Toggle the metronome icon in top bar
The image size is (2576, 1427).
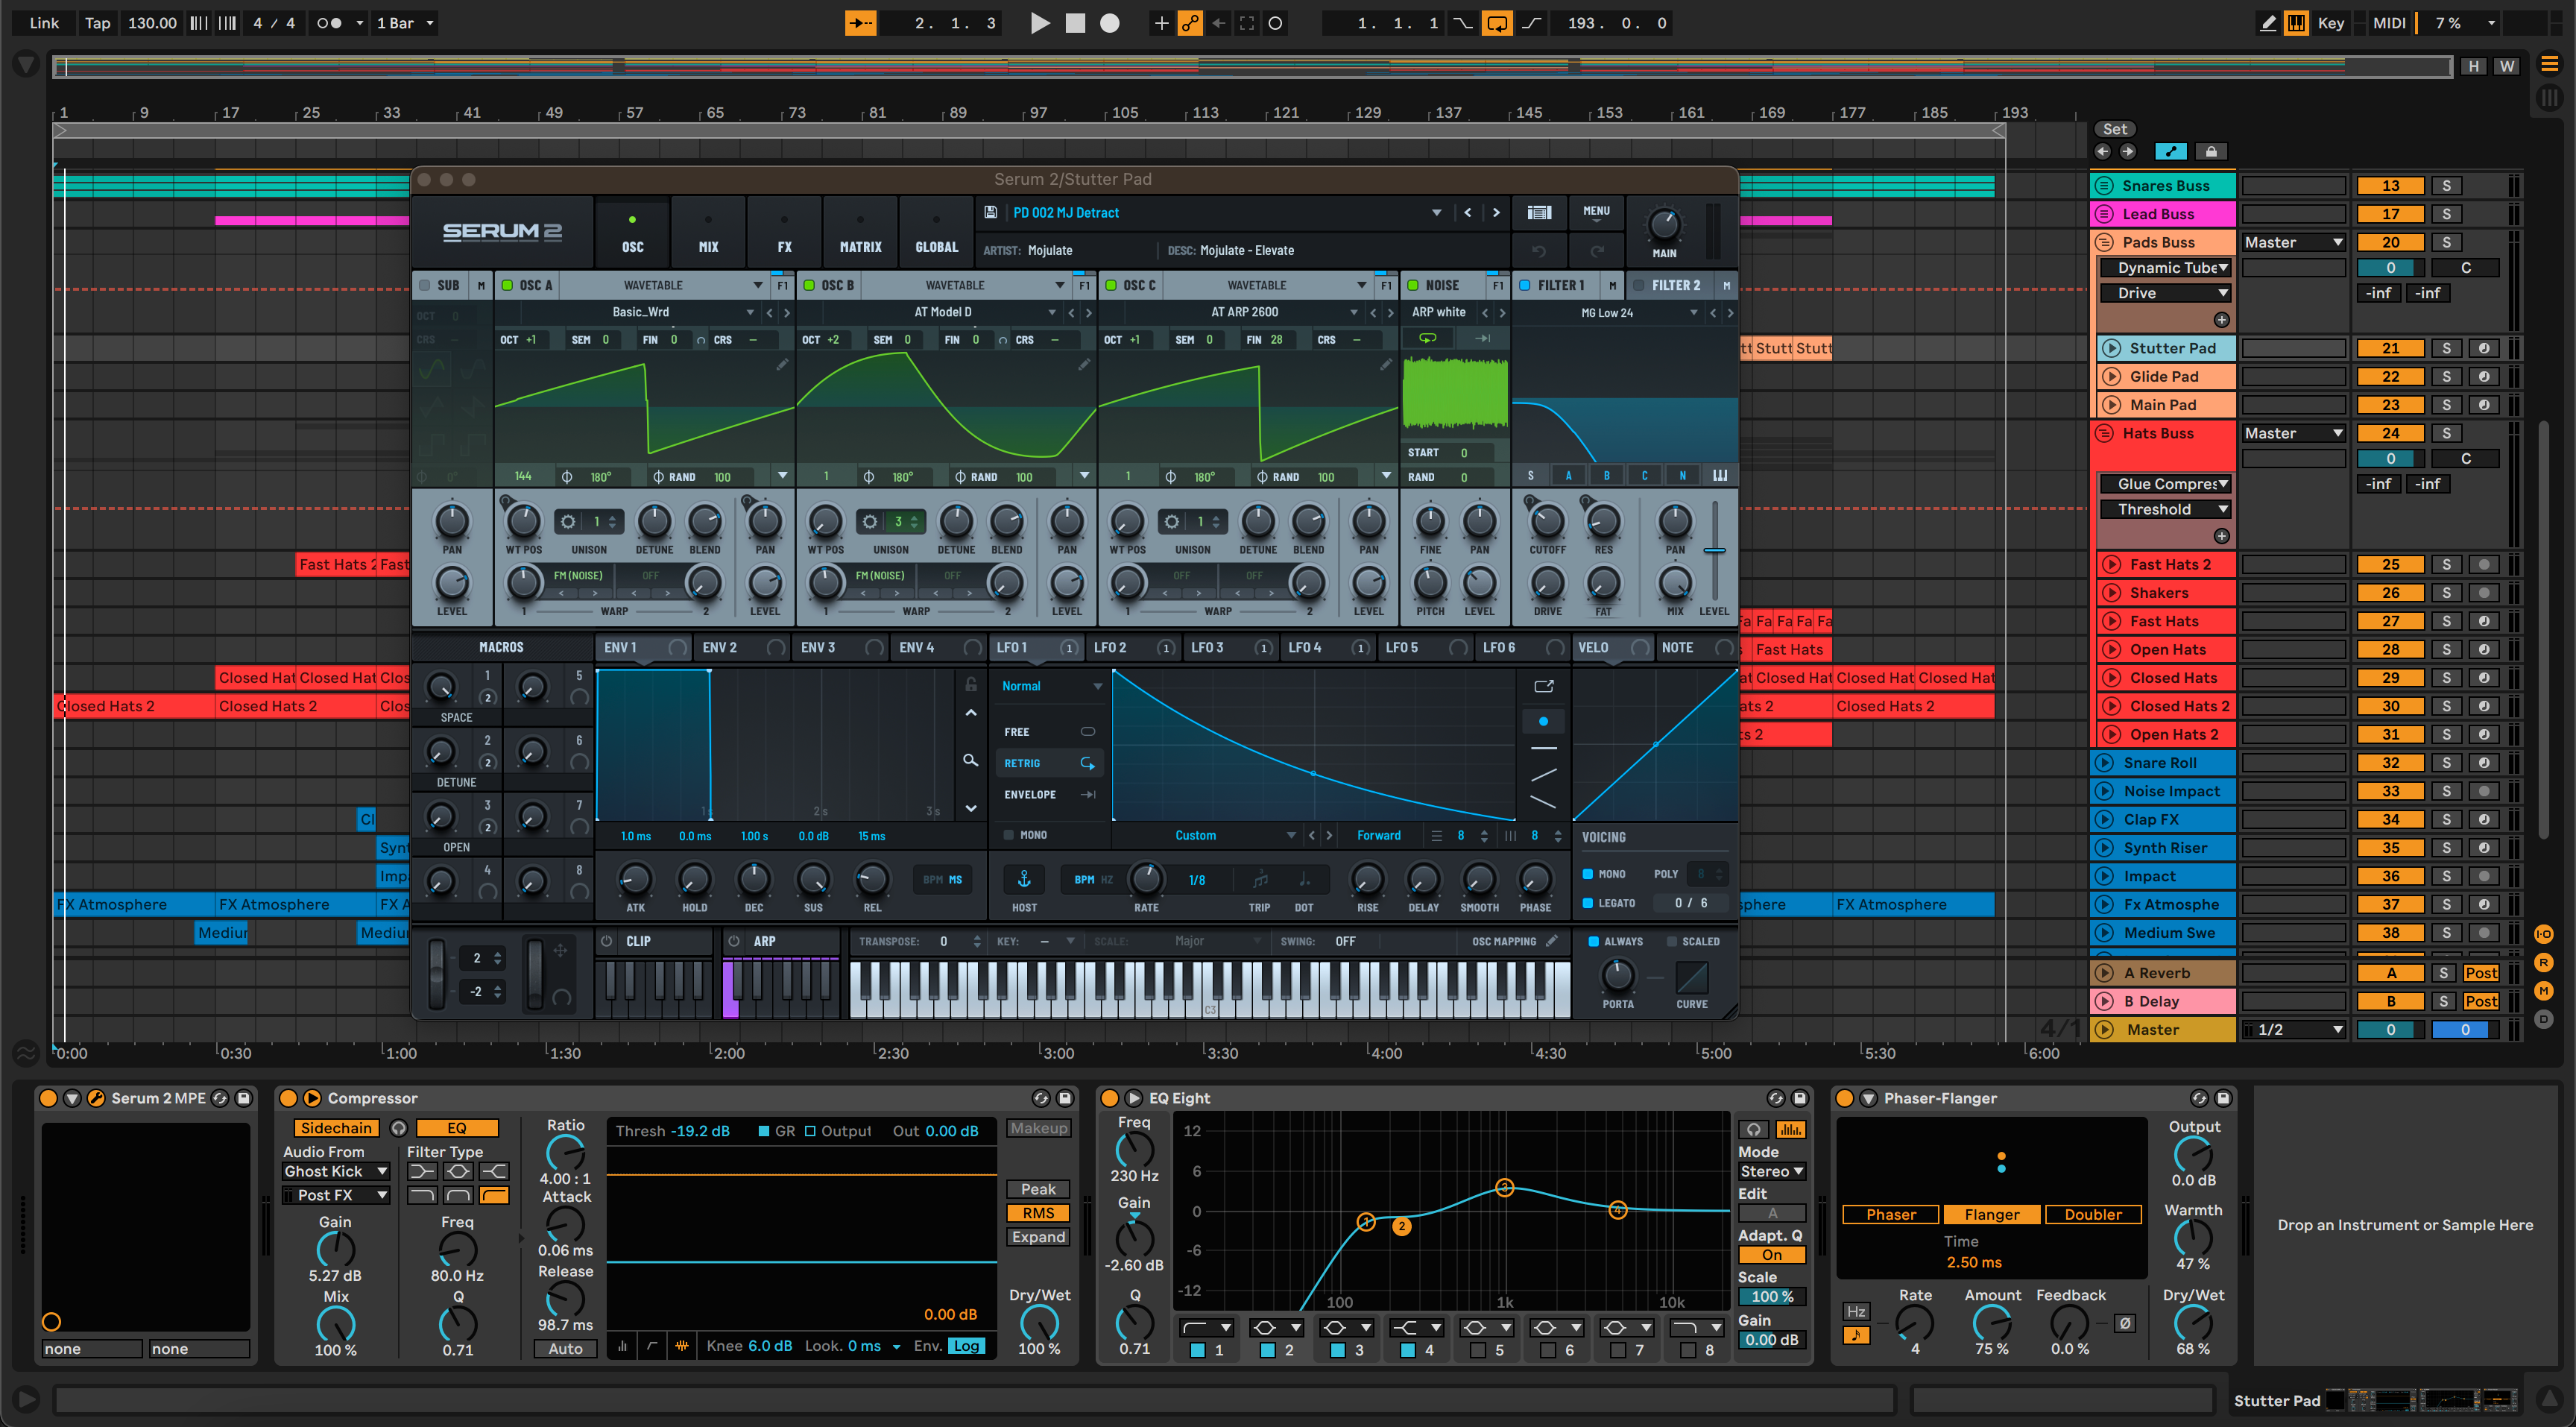[329, 23]
